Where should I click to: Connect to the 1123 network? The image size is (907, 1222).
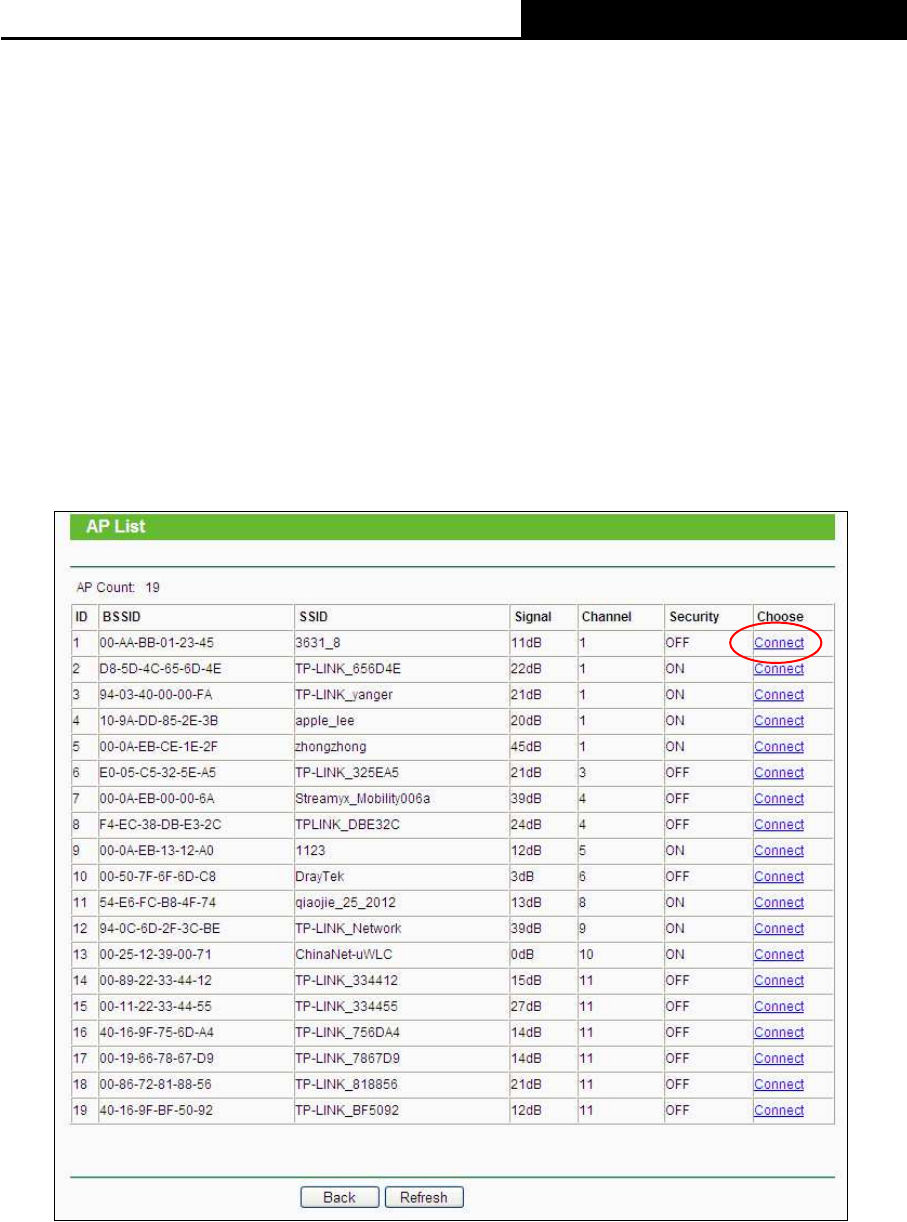pyautogui.click(x=779, y=851)
